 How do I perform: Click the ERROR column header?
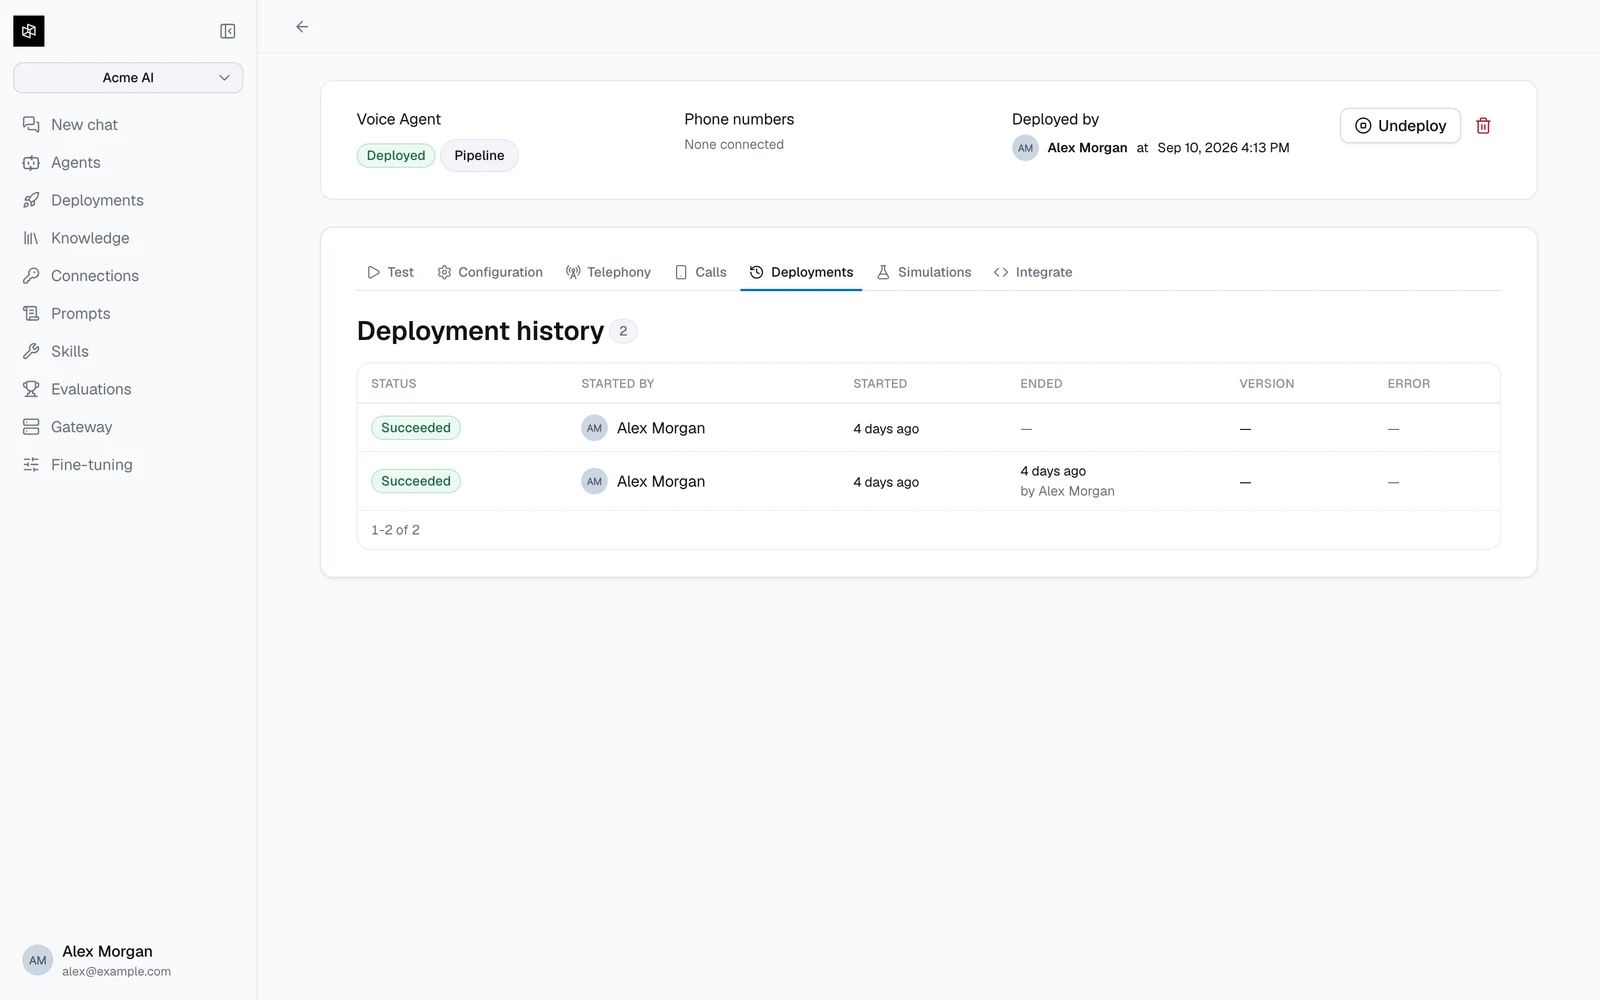[x=1408, y=384]
